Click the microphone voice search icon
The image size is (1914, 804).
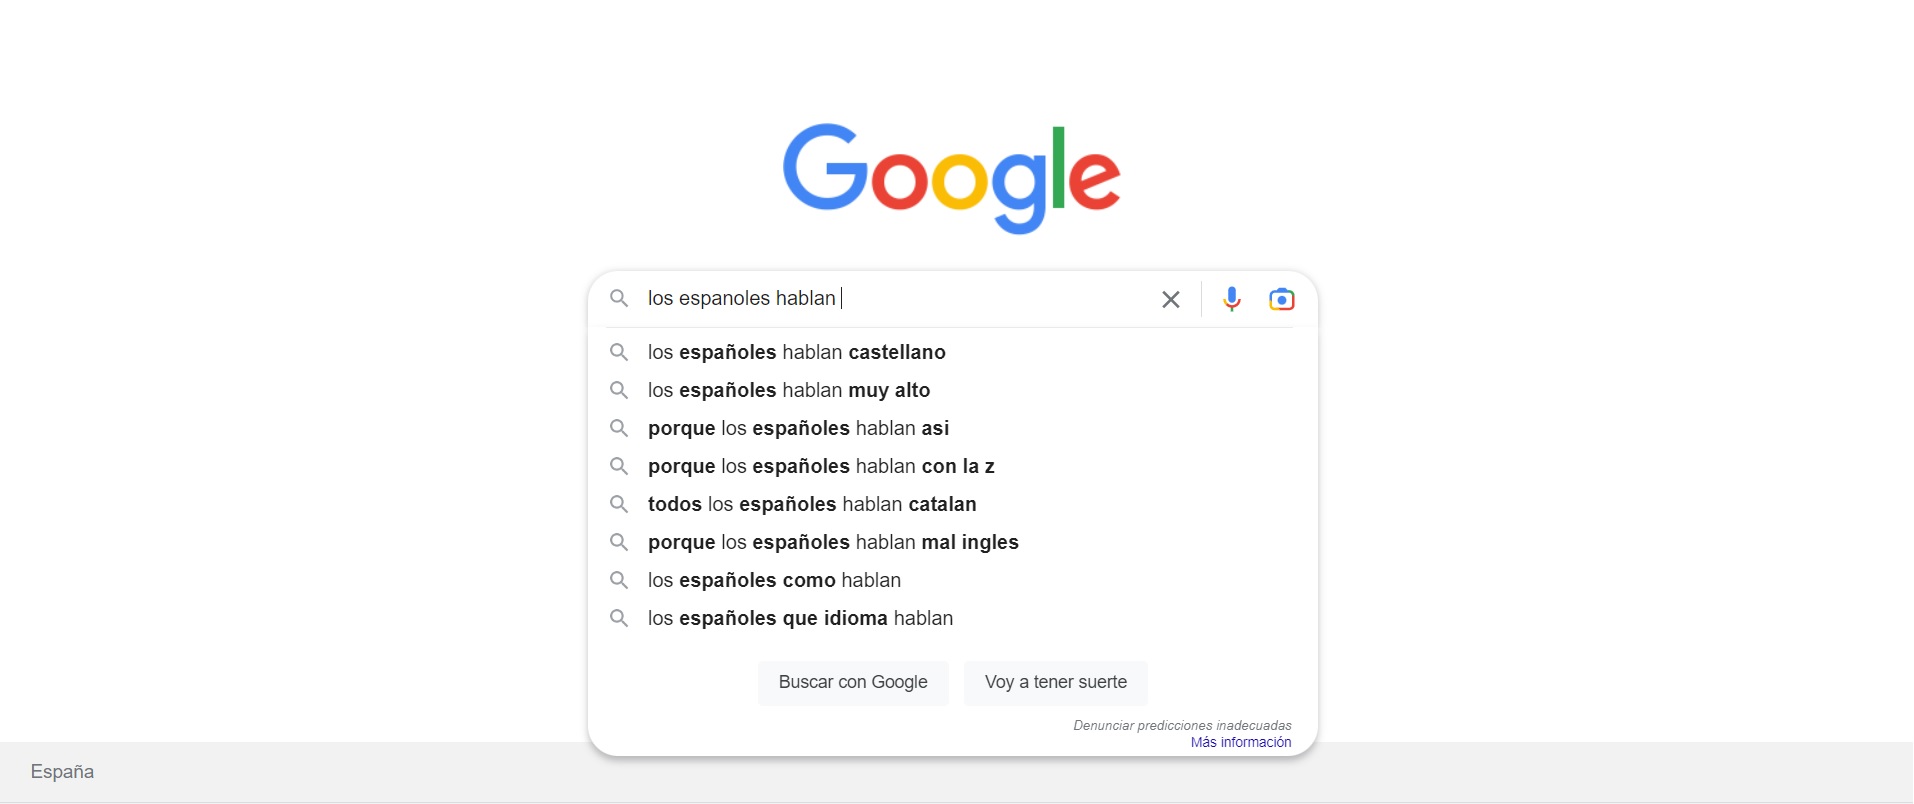(x=1232, y=299)
